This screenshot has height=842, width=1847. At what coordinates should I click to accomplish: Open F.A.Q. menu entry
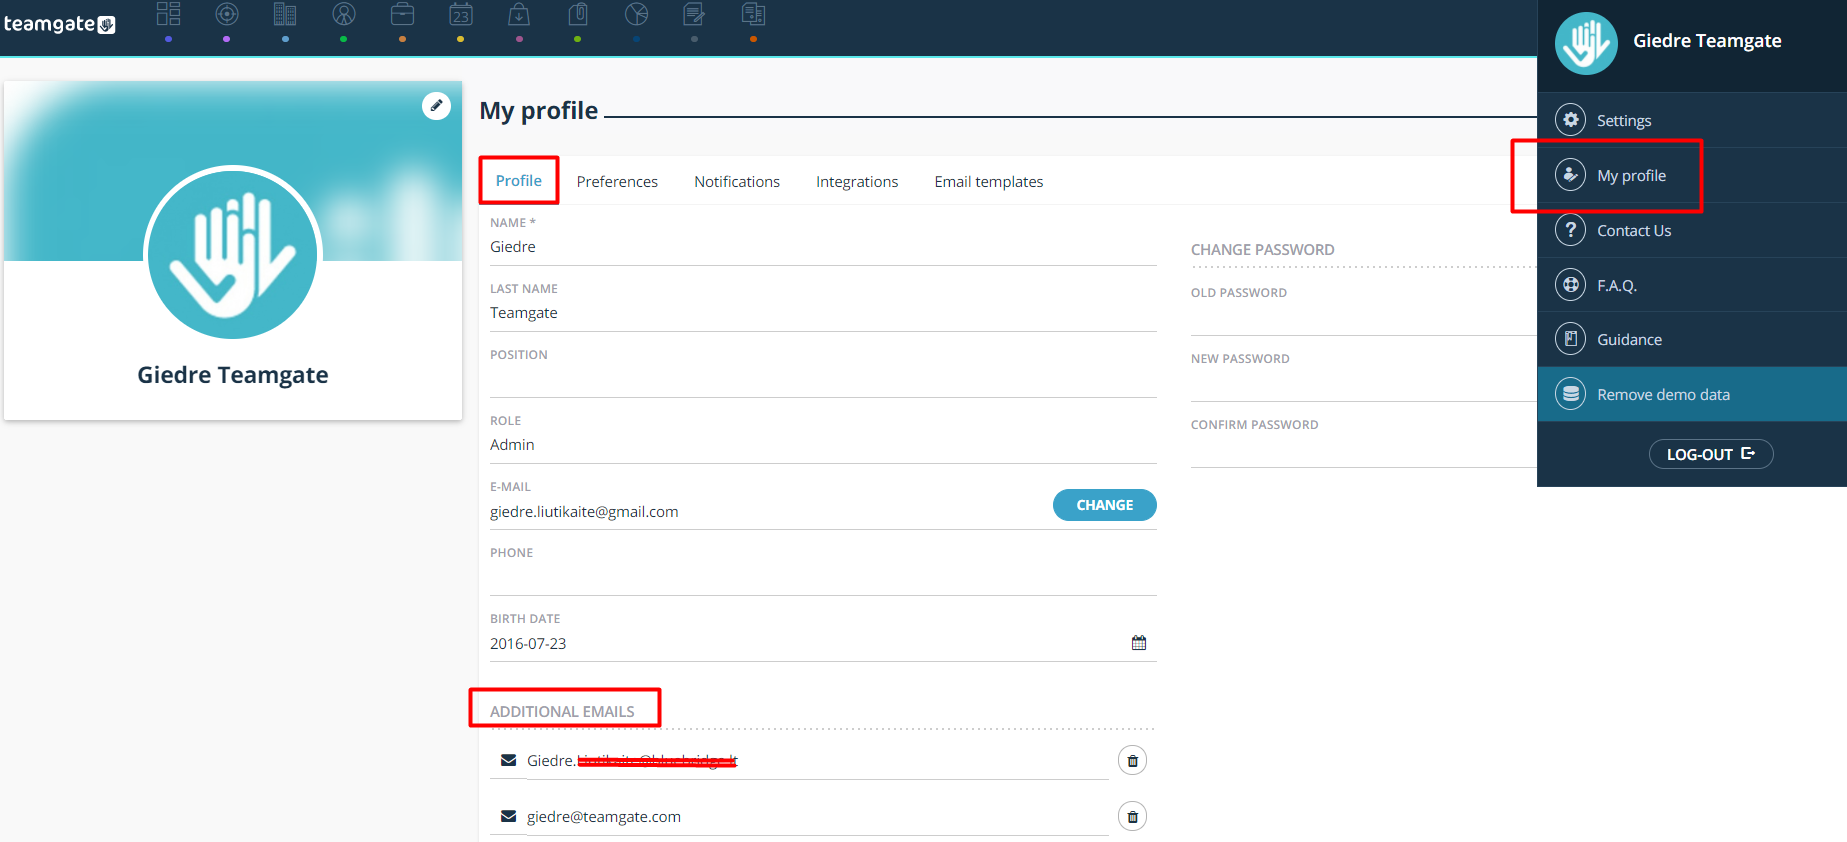coord(1692,285)
